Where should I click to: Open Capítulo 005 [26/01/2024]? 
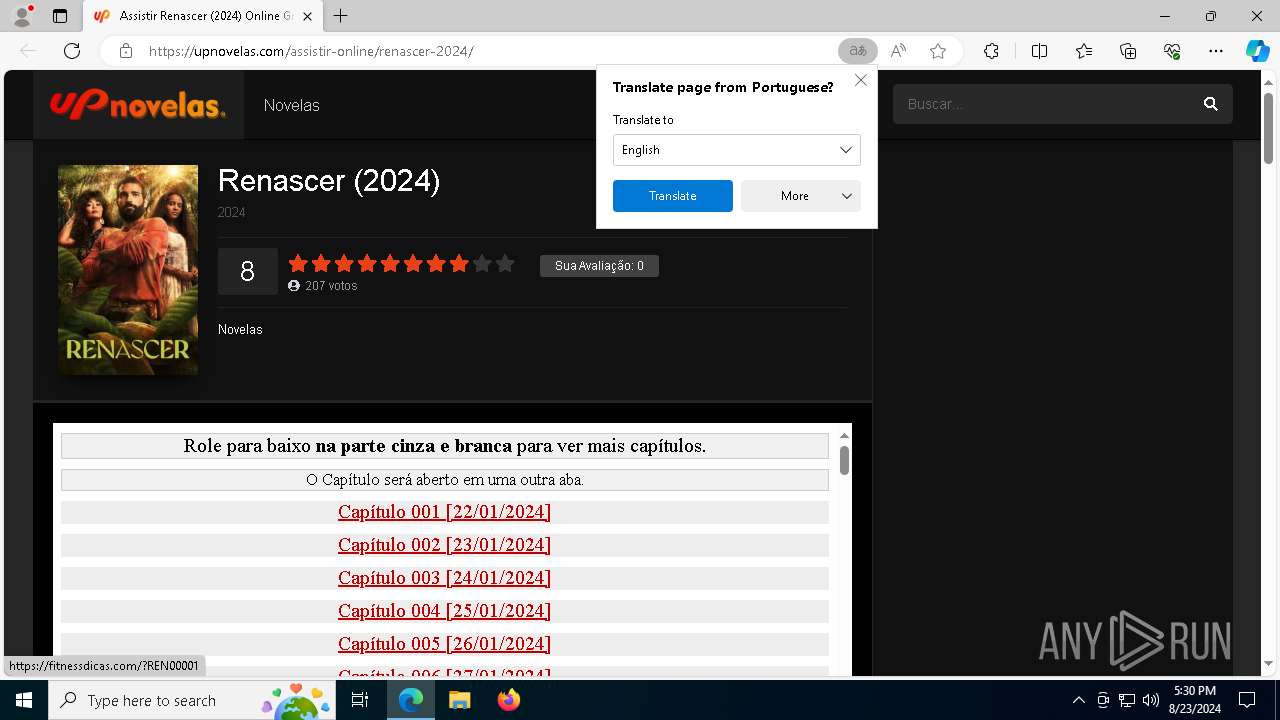pyautogui.click(x=444, y=644)
